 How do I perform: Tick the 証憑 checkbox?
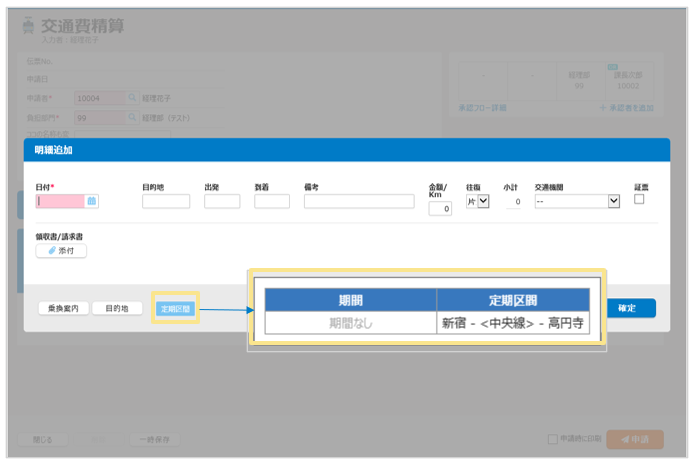639,199
